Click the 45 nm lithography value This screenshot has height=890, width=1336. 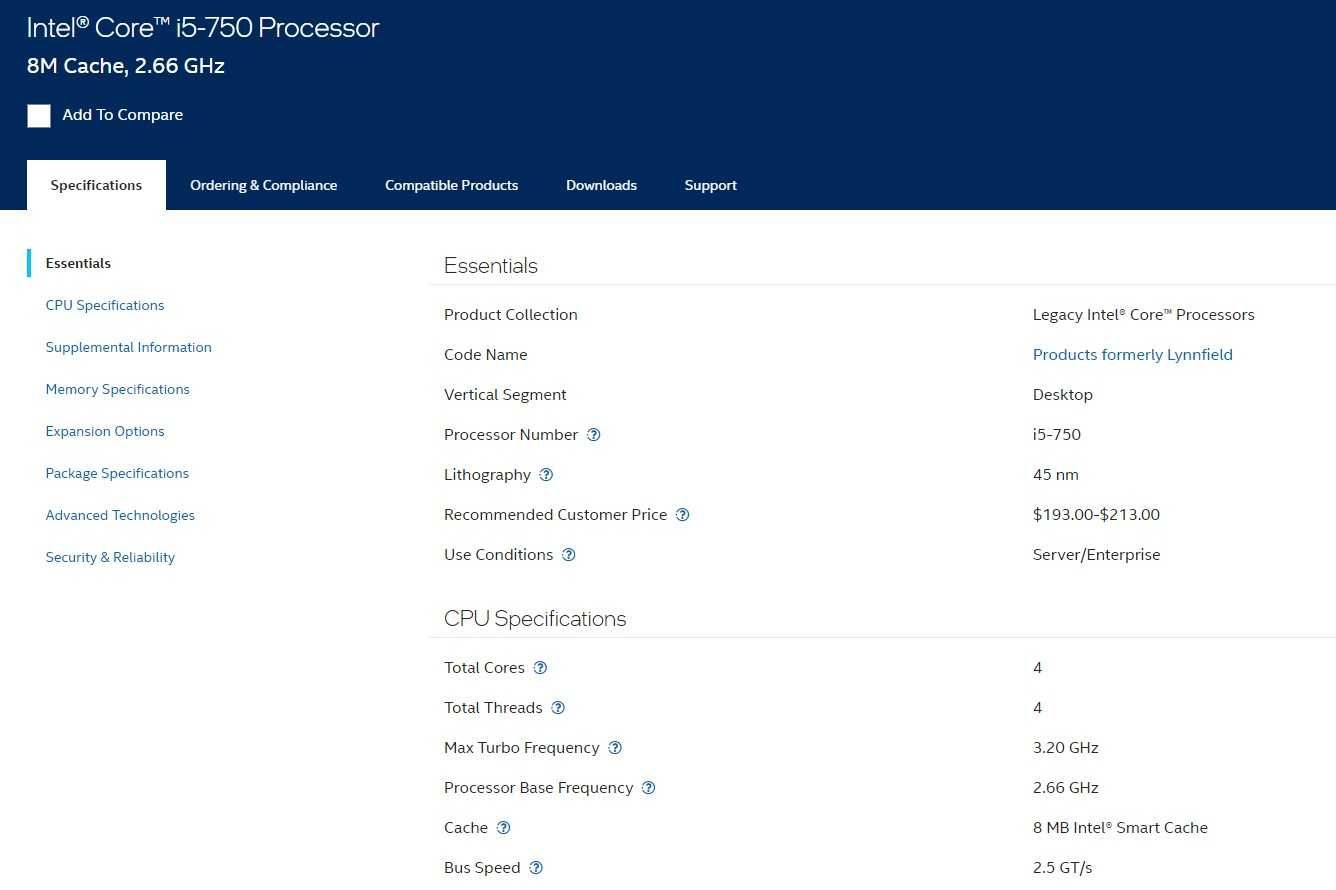pyautogui.click(x=1055, y=475)
